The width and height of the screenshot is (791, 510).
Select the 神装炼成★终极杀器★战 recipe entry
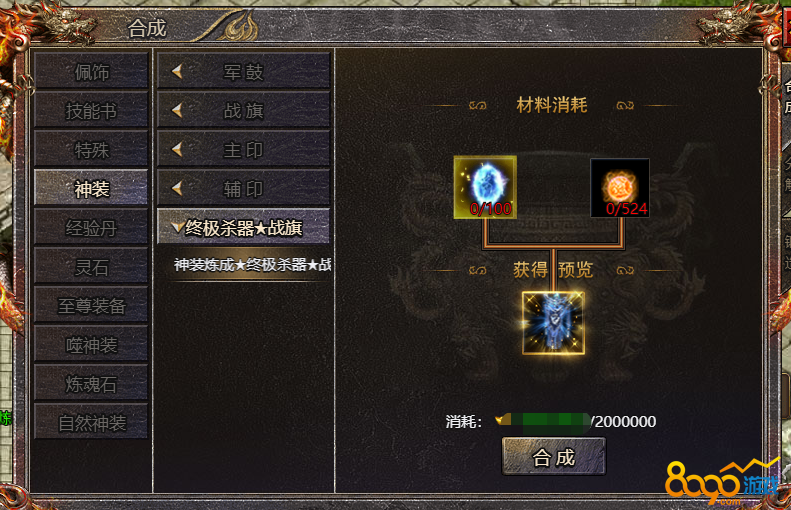(x=252, y=264)
